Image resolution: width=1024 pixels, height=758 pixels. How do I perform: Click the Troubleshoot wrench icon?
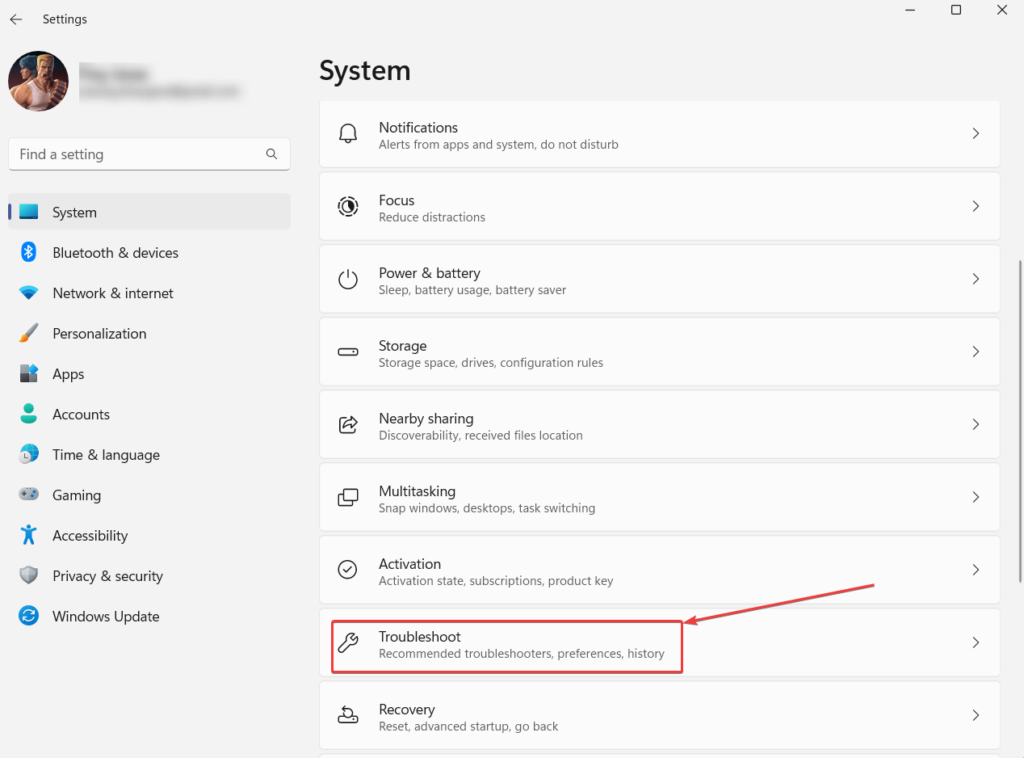tap(348, 643)
